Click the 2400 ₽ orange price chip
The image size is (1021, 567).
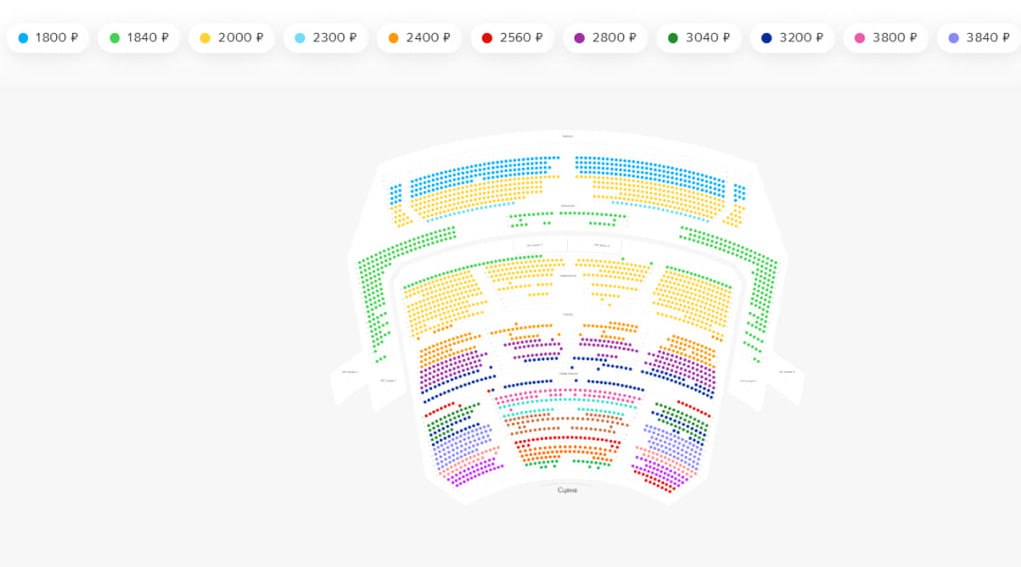point(419,38)
